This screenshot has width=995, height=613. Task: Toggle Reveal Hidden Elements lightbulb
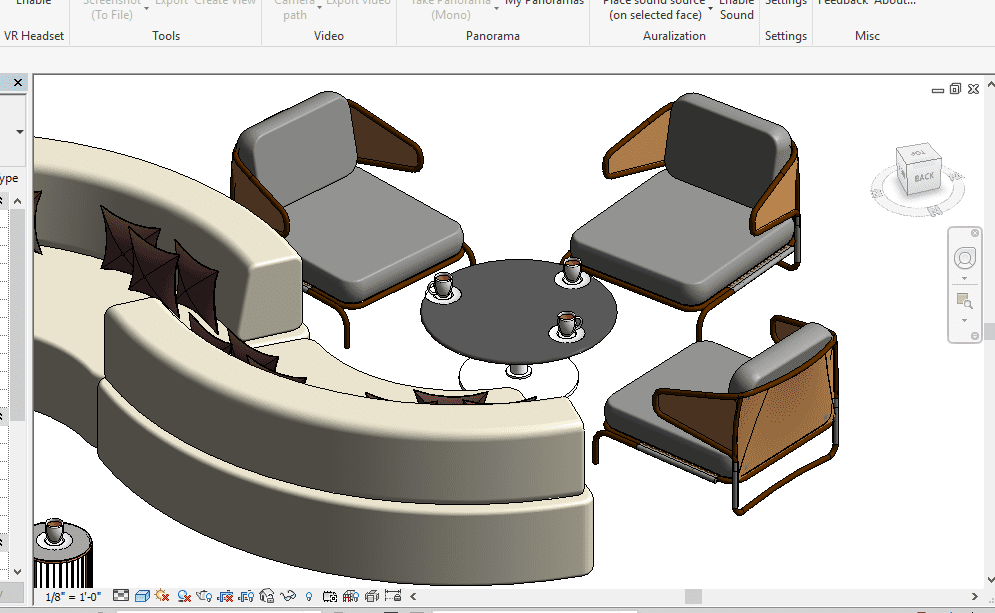point(309,596)
